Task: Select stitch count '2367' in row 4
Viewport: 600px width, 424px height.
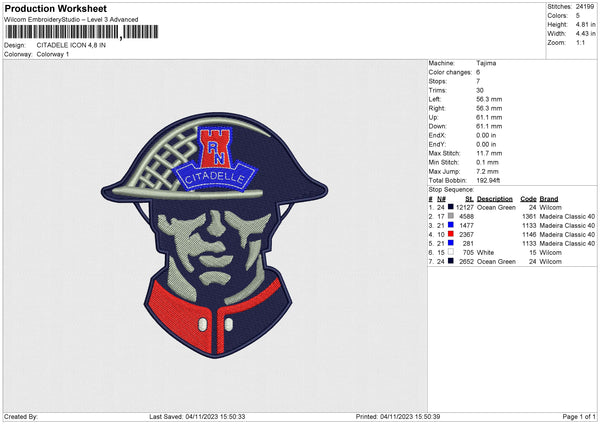Action: pyautogui.click(x=466, y=235)
